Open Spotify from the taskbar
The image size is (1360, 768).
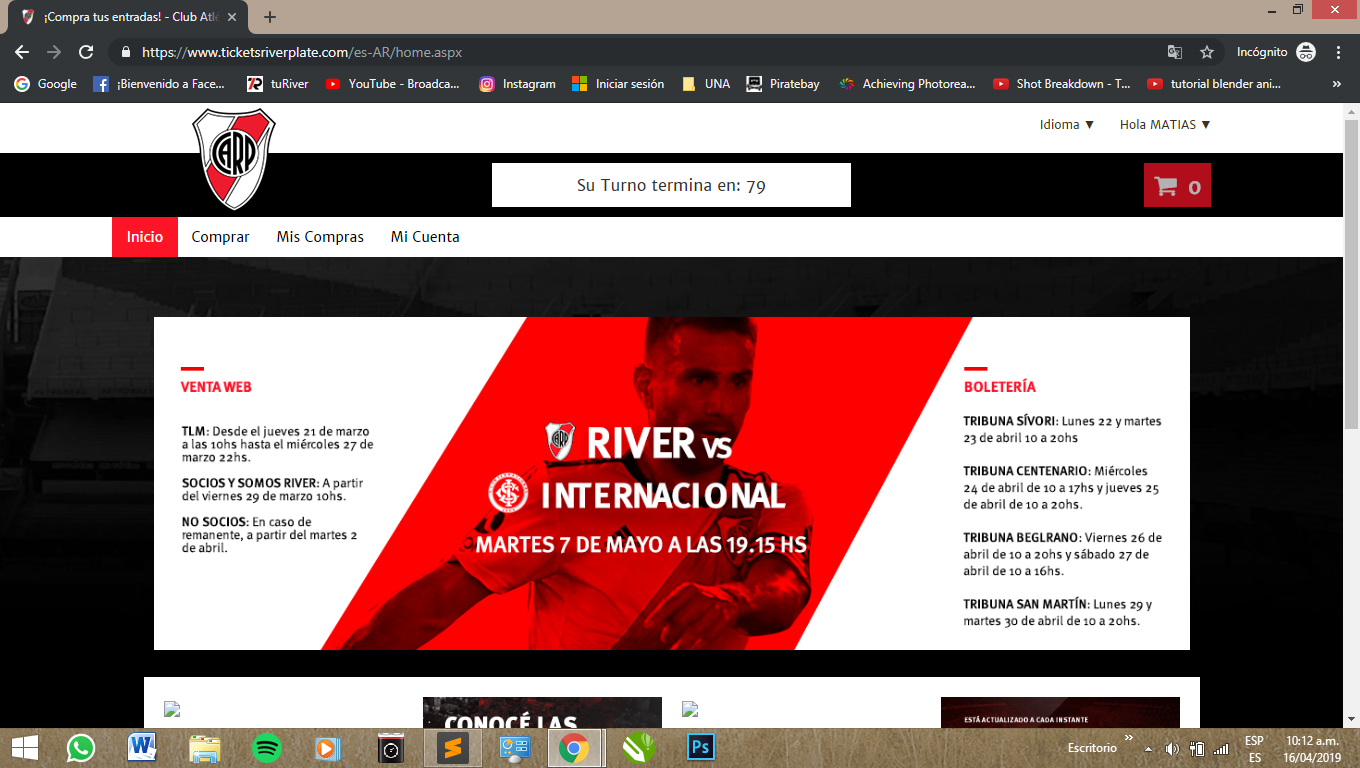pyautogui.click(x=267, y=748)
